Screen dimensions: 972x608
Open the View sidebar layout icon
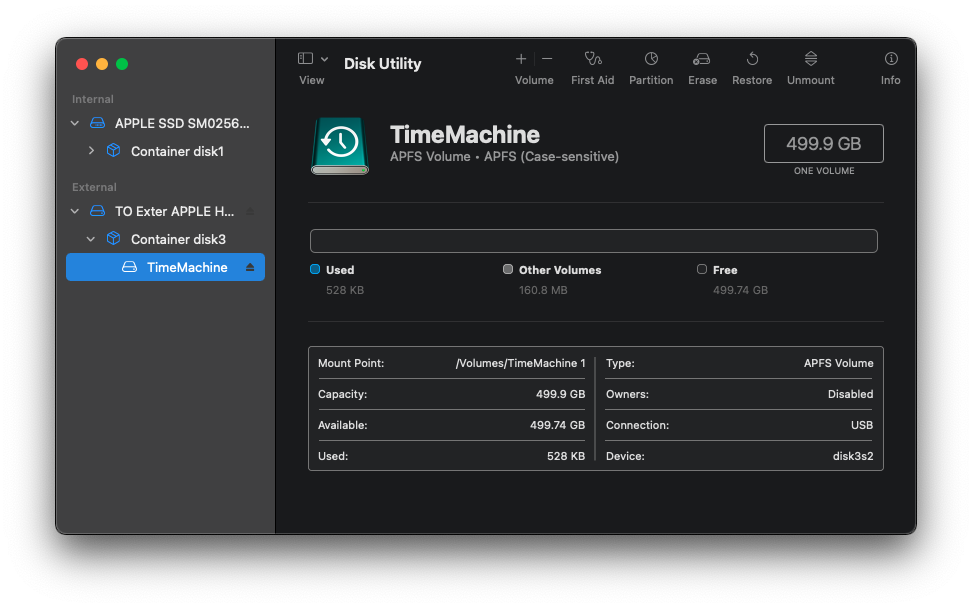point(305,59)
